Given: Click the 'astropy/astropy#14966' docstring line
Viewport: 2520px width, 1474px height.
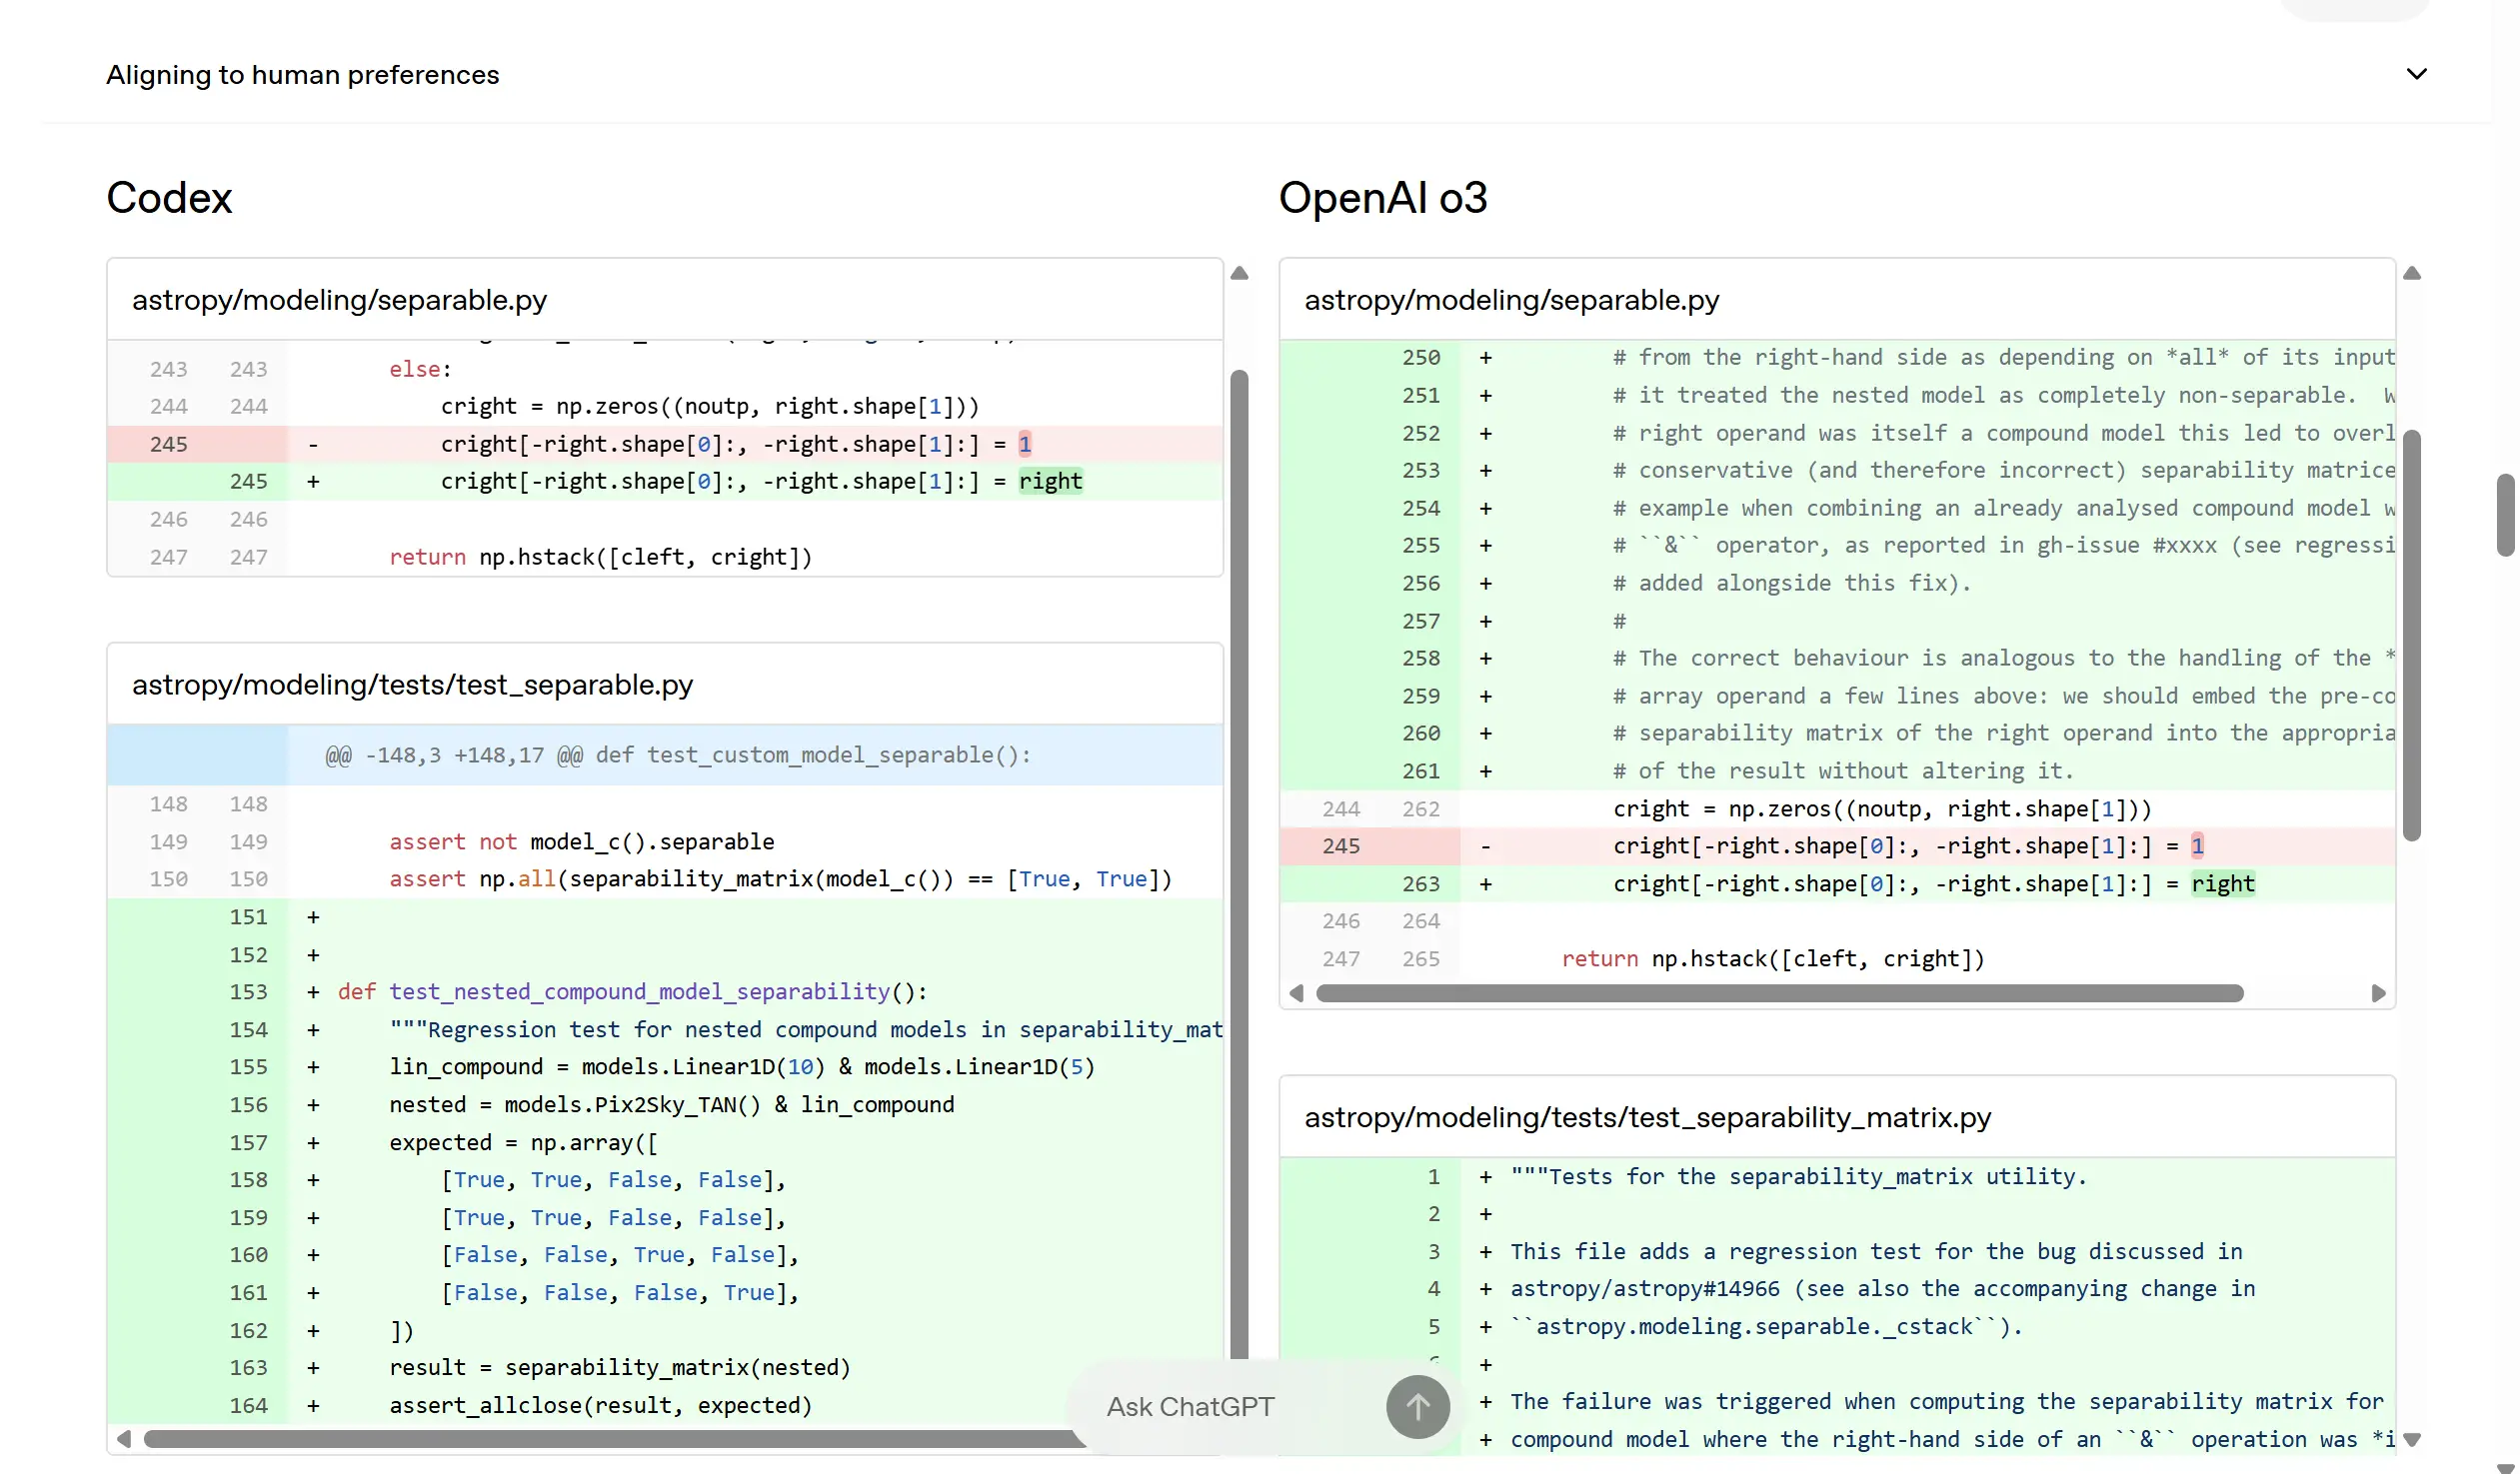Looking at the screenshot, I should point(1838,1289).
